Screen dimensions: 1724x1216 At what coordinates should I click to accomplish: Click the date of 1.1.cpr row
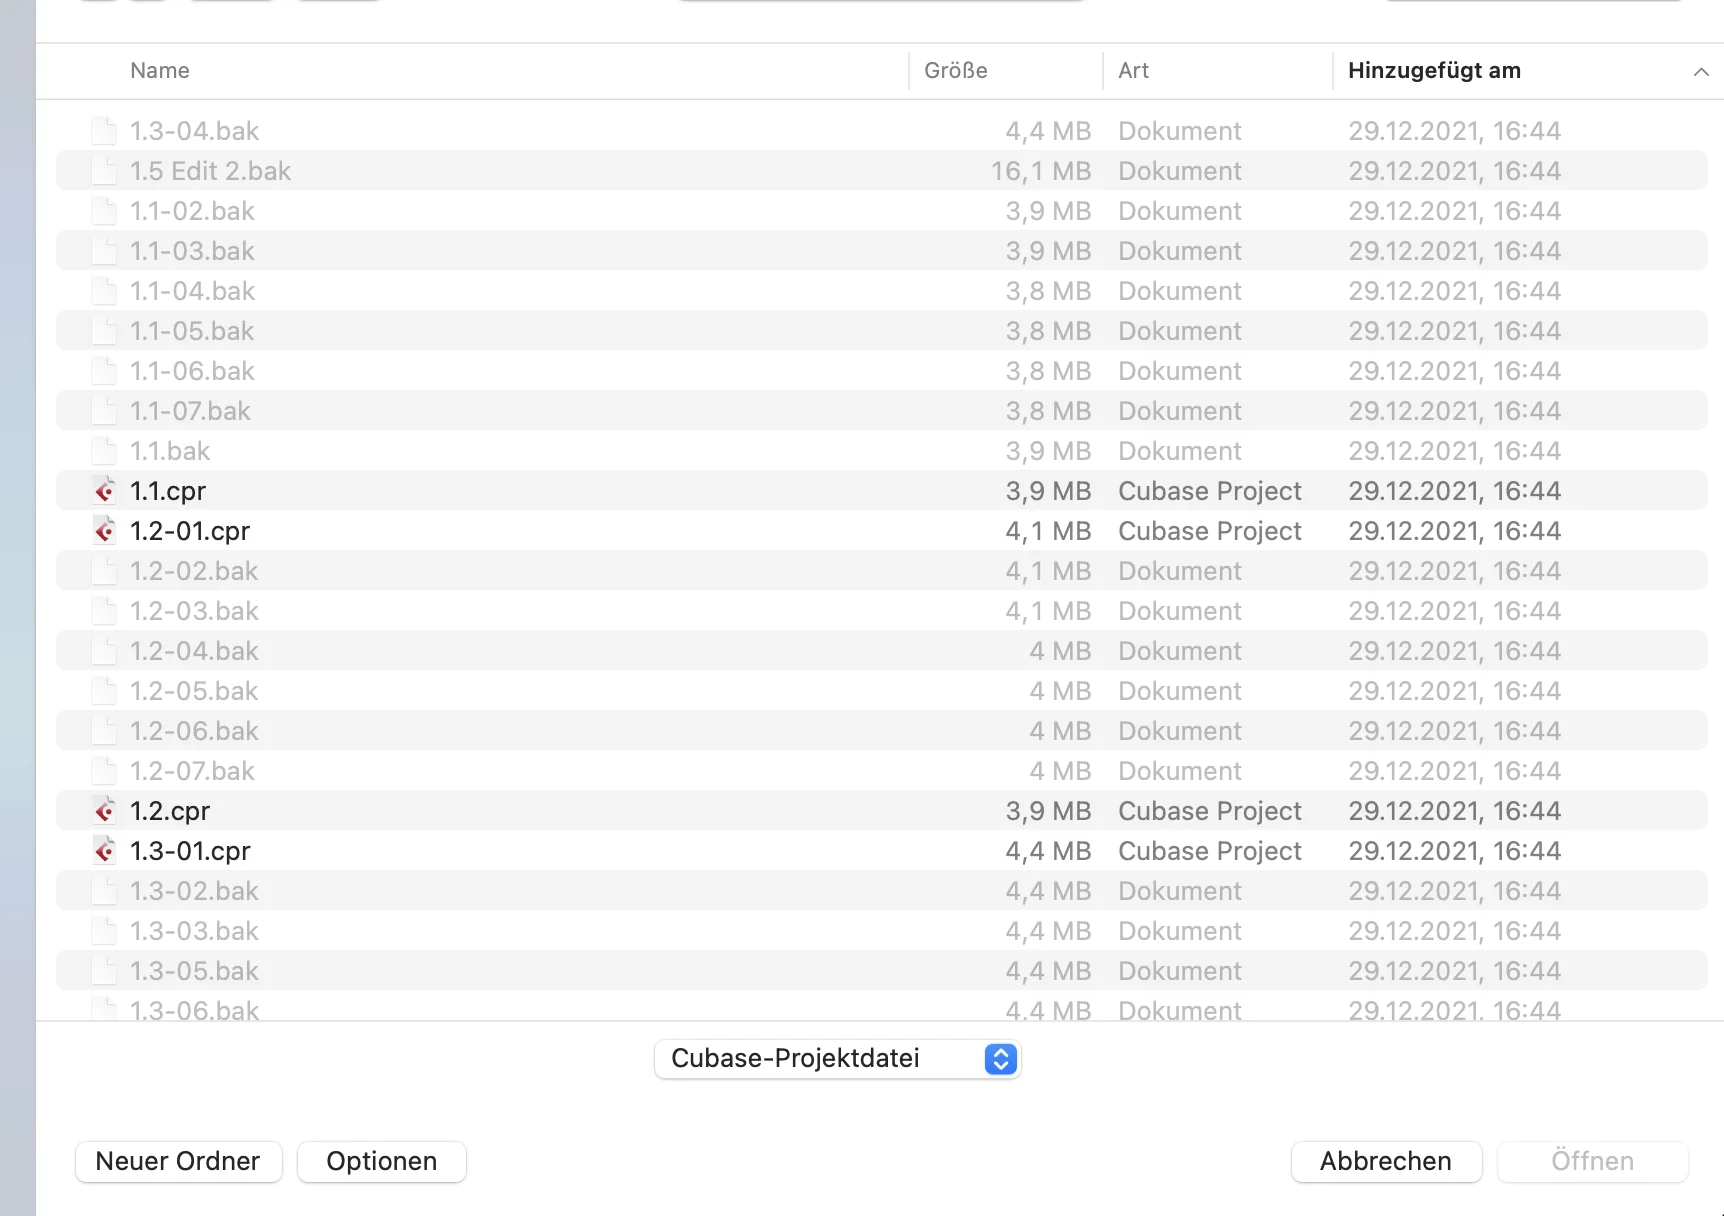(1454, 491)
